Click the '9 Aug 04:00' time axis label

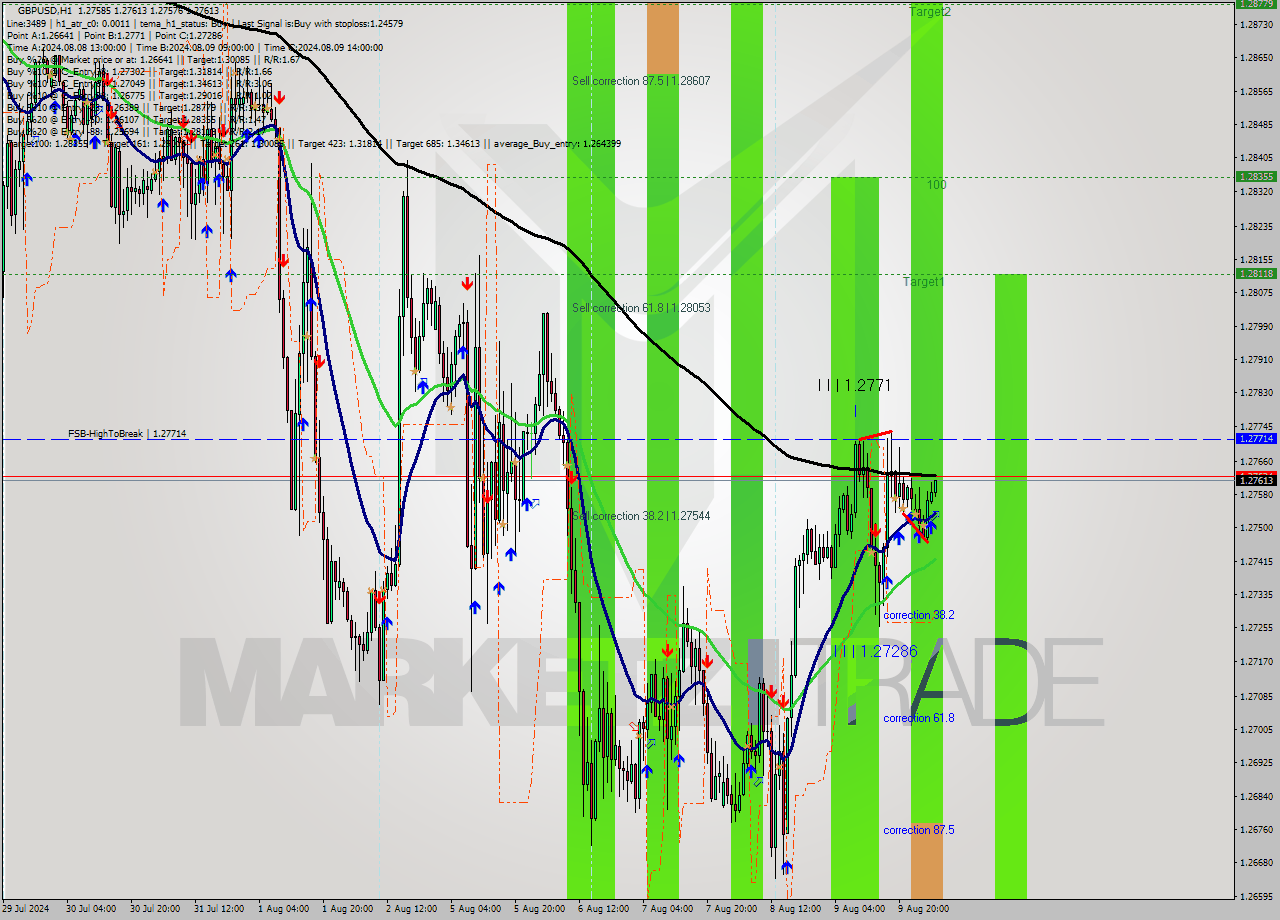(859, 909)
